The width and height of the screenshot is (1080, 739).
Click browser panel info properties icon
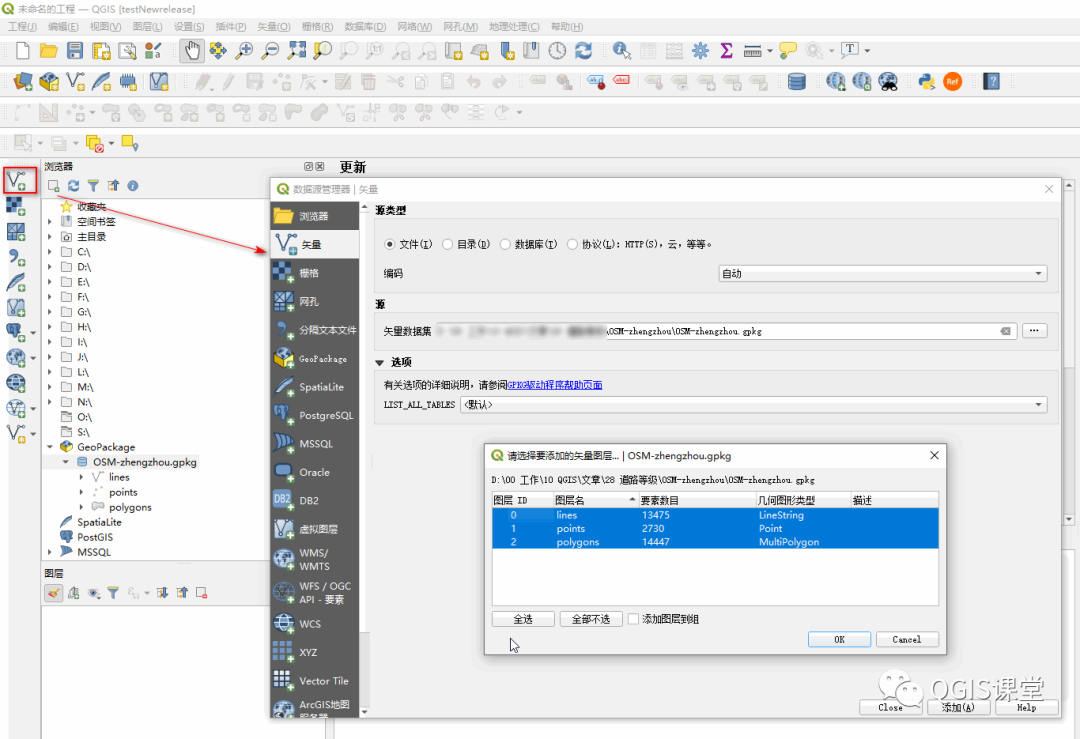point(133,186)
